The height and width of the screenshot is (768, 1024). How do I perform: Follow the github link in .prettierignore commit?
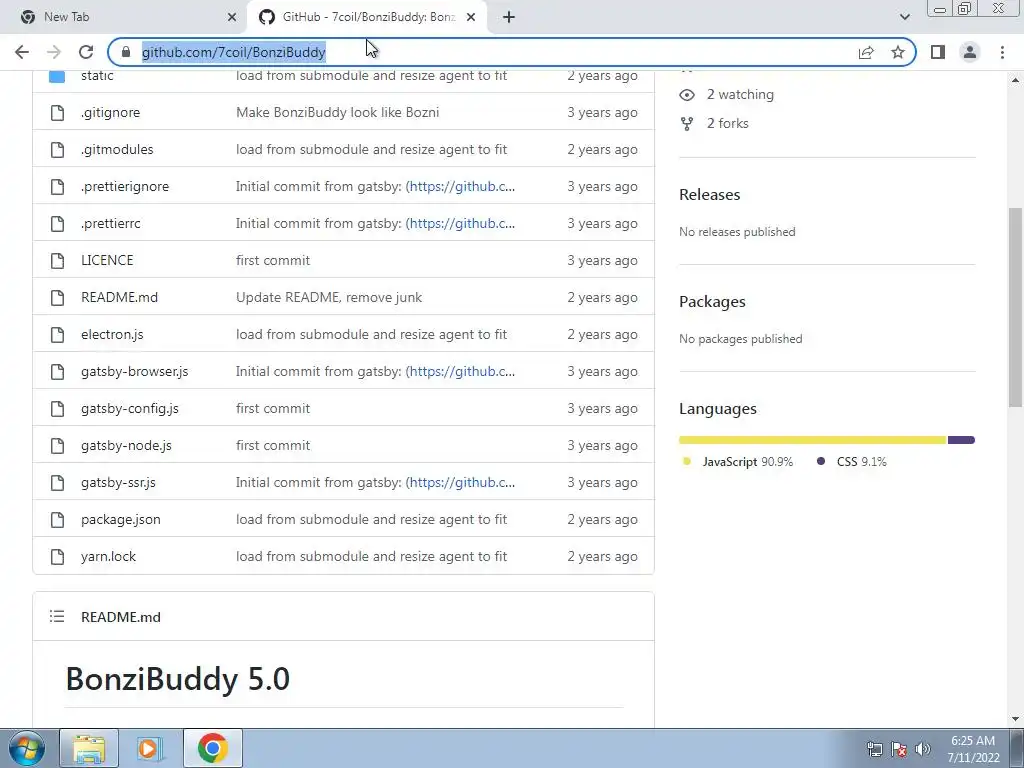(x=462, y=187)
